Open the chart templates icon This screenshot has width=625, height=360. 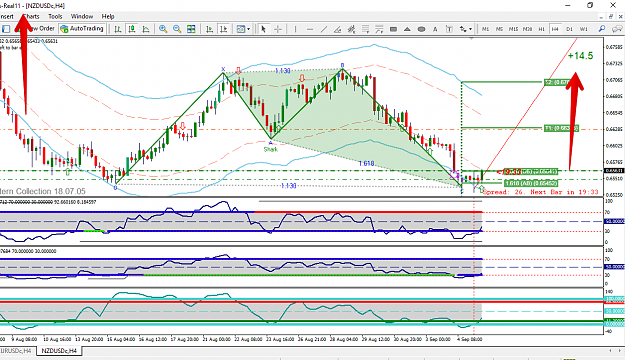click(x=240, y=29)
